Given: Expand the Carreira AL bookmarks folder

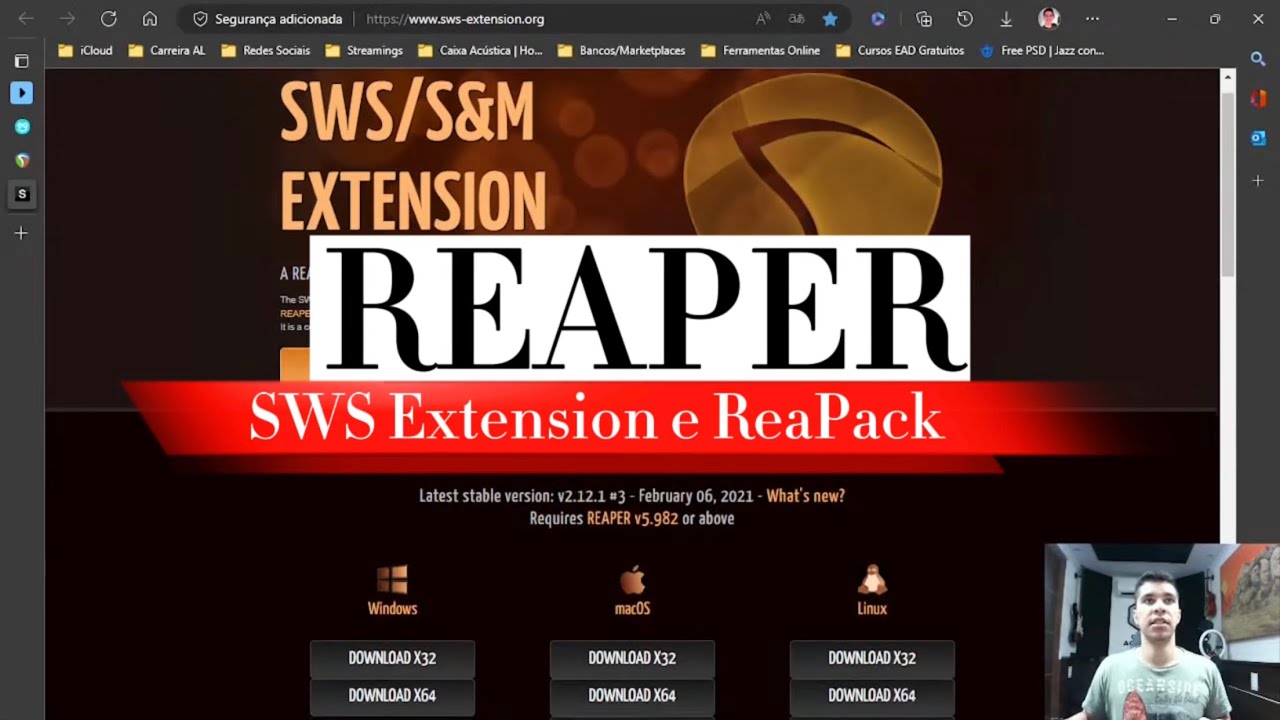Looking at the screenshot, I should (x=167, y=50).
